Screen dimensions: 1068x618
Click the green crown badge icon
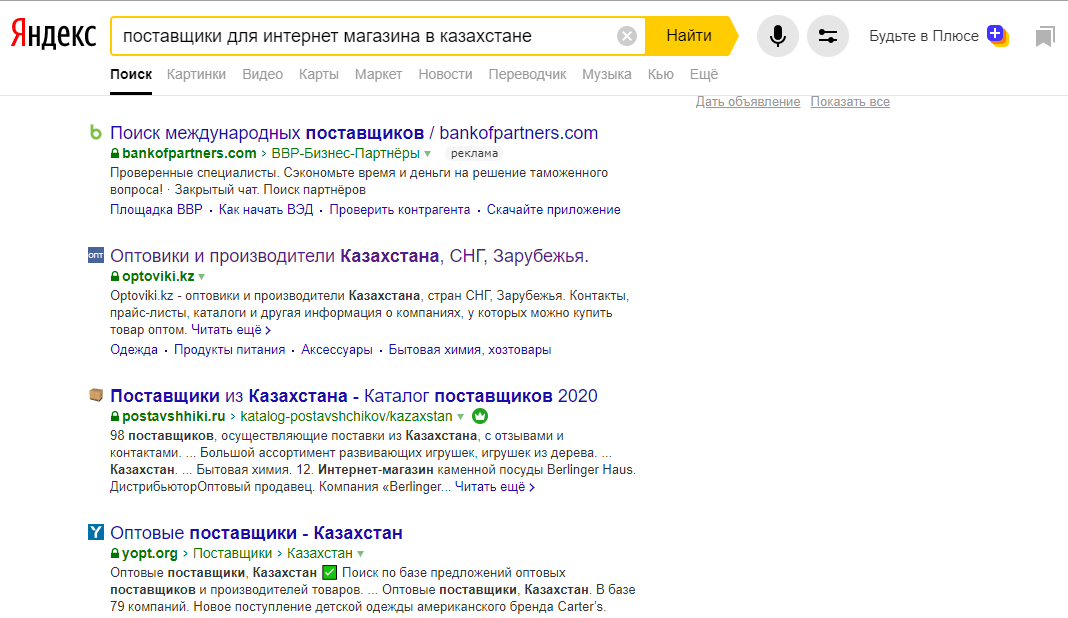click(x=480, y=416)
